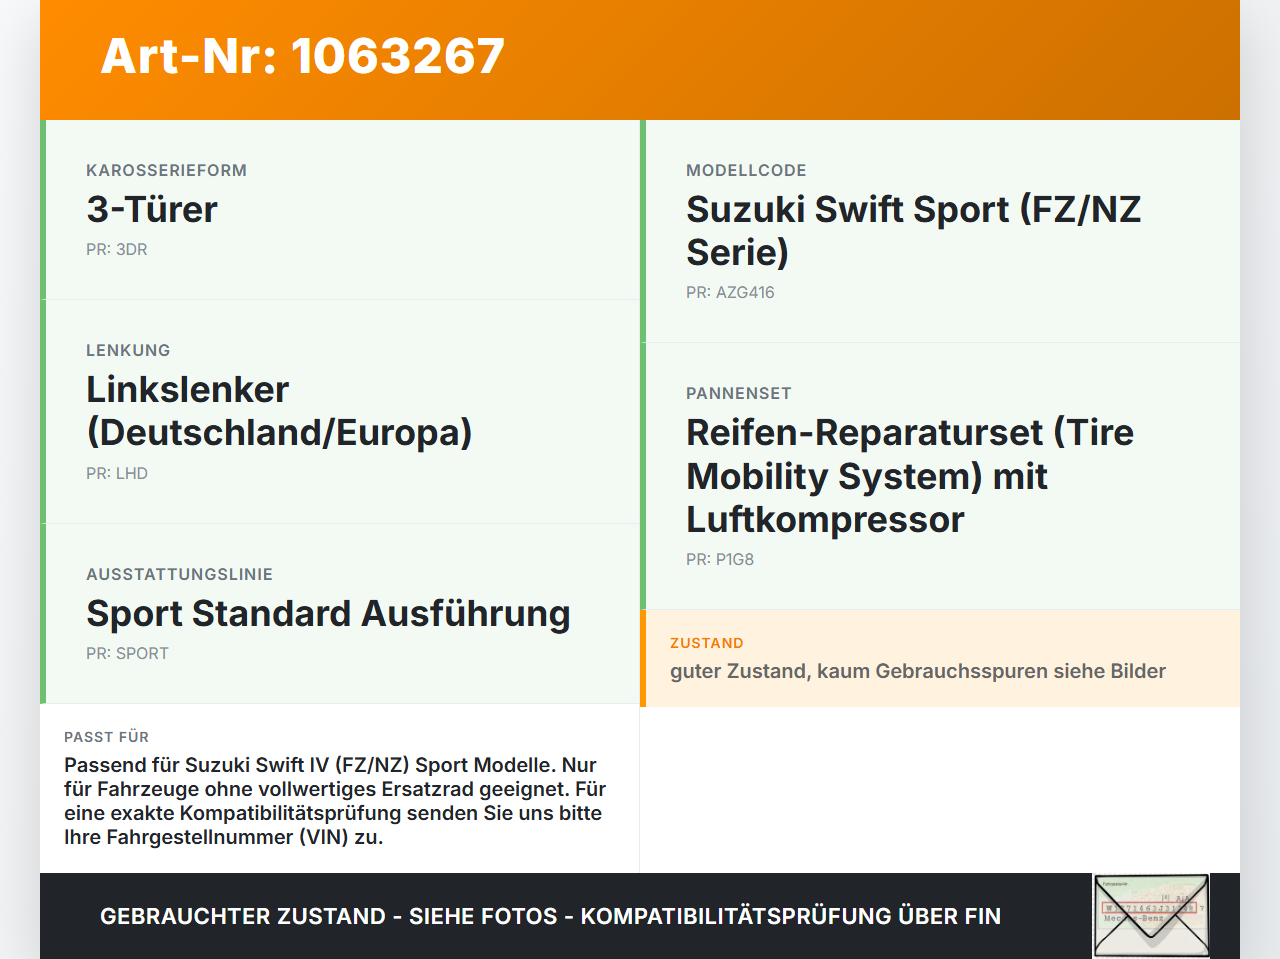Select the PR: AZG416 code
The width and height of the screenshot is (1280, 959).
[x=730, y=293]
